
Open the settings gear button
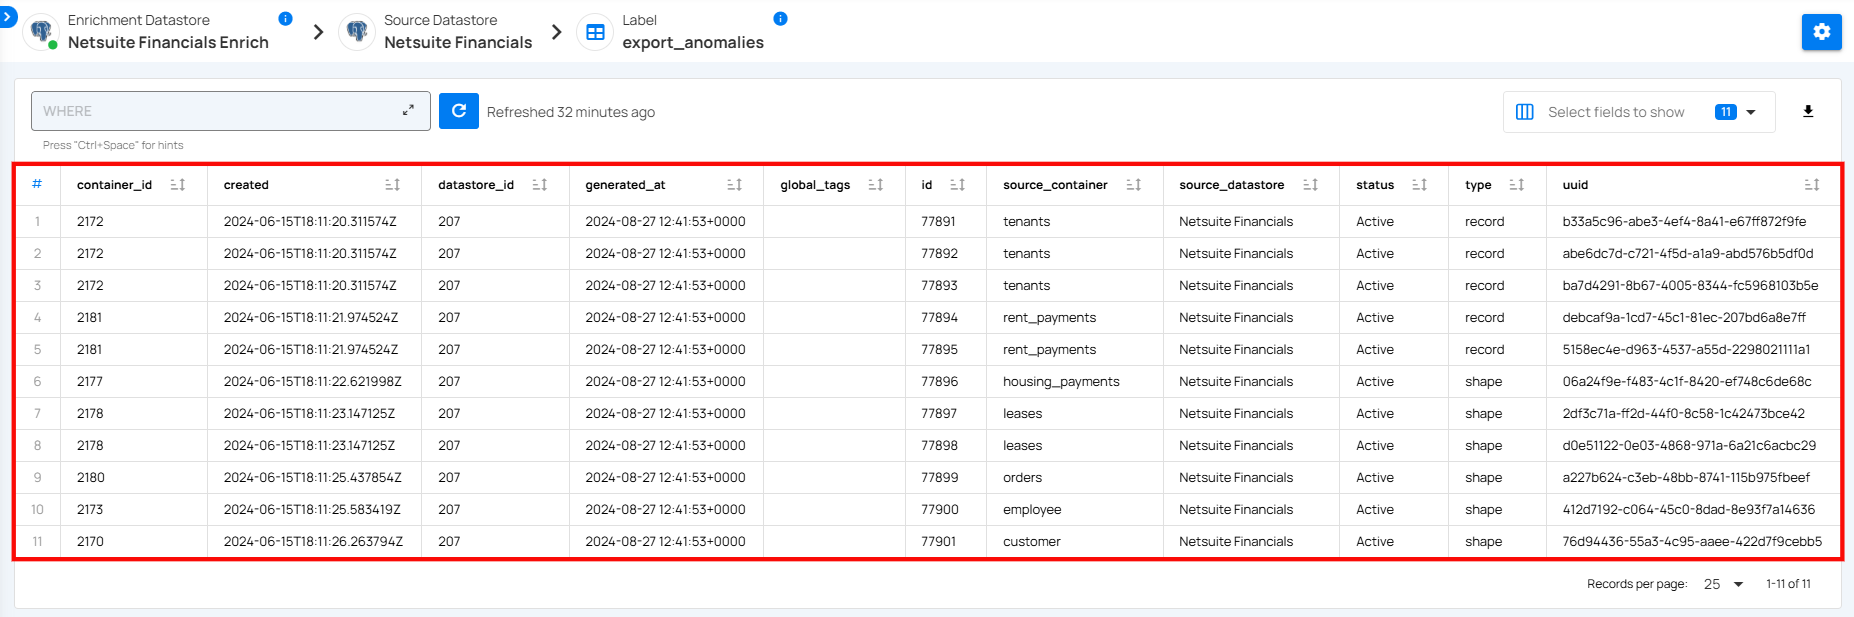click(1821, 32)
